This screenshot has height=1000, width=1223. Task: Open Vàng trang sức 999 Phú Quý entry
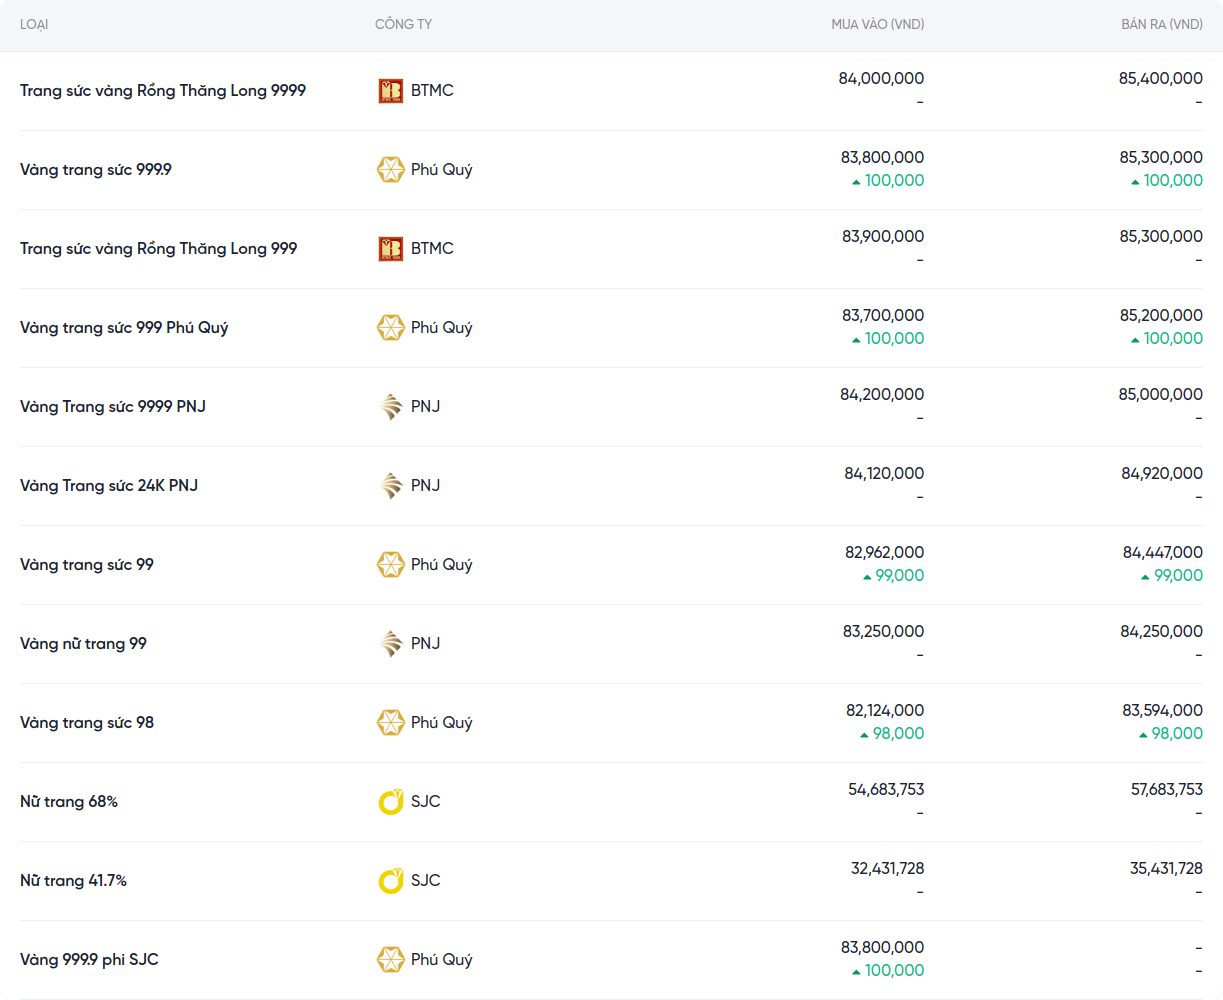(124, 328)
